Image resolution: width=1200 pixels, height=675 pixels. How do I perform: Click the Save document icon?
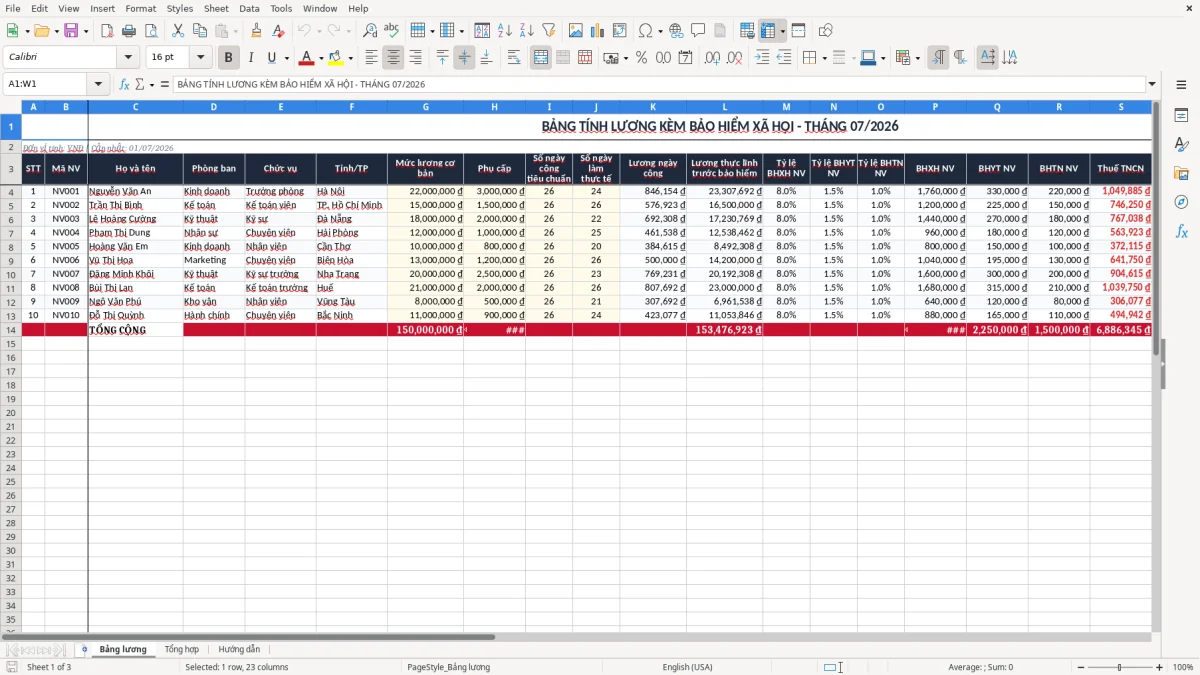(71, 31)
